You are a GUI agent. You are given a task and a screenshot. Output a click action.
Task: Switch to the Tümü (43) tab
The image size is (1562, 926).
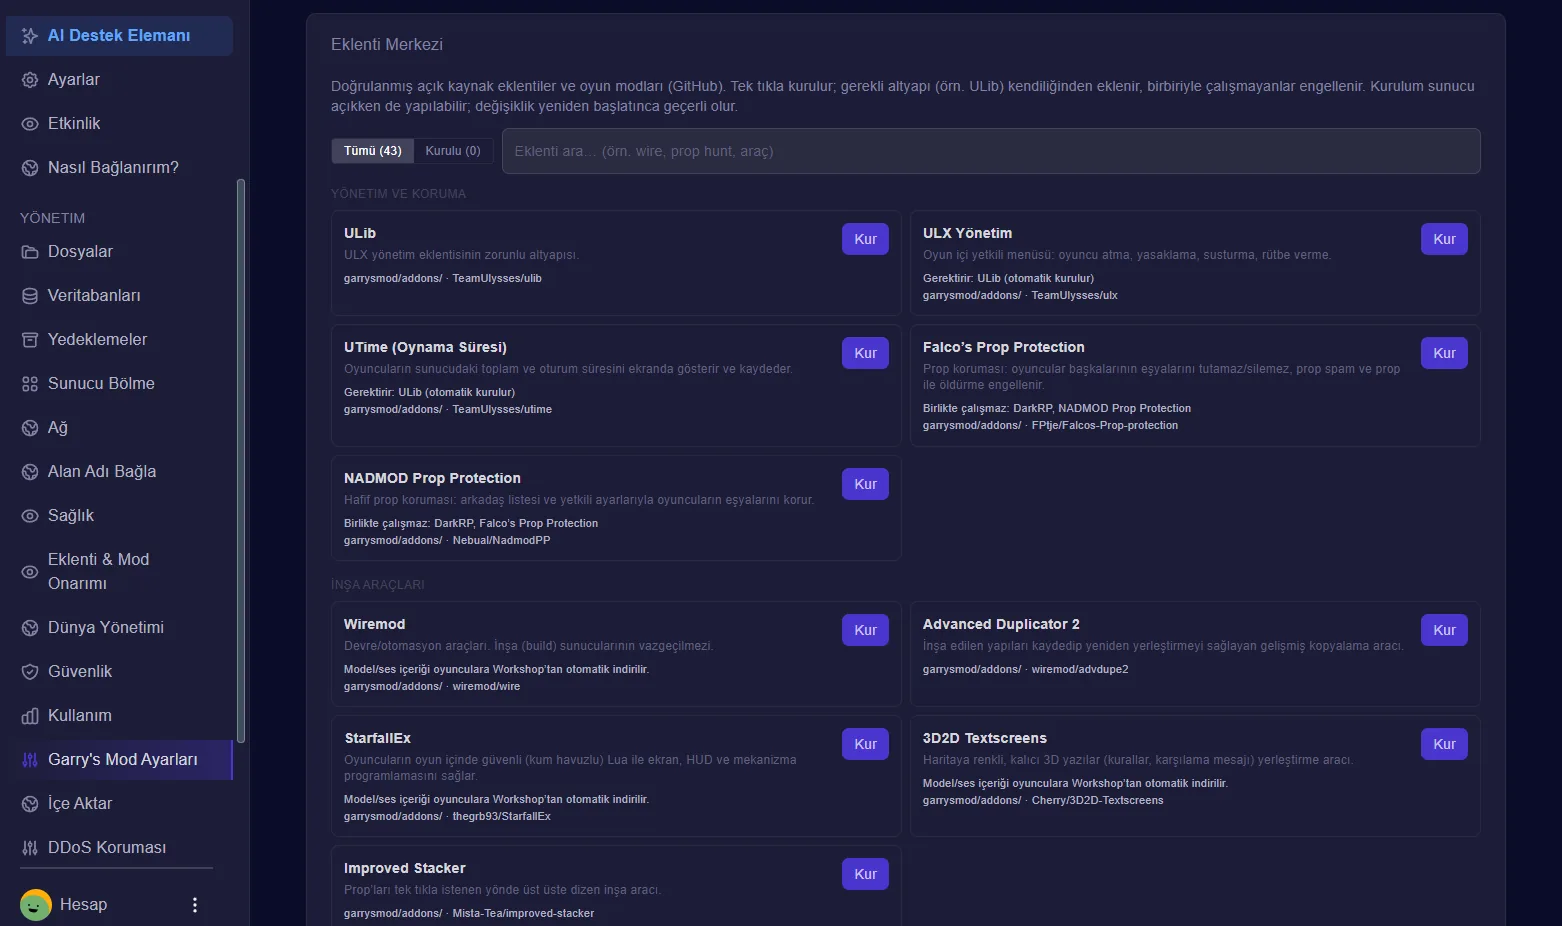373,151
